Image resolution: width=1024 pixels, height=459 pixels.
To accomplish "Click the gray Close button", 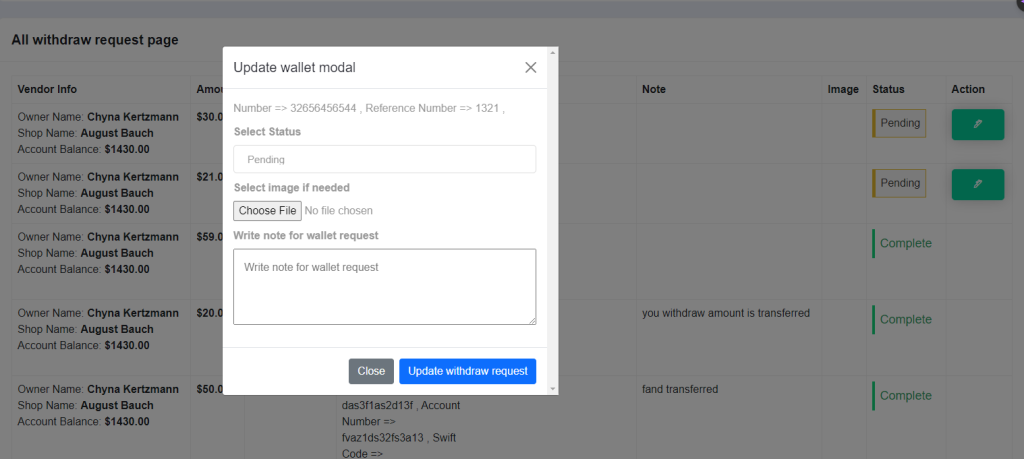I will point(371,371).
